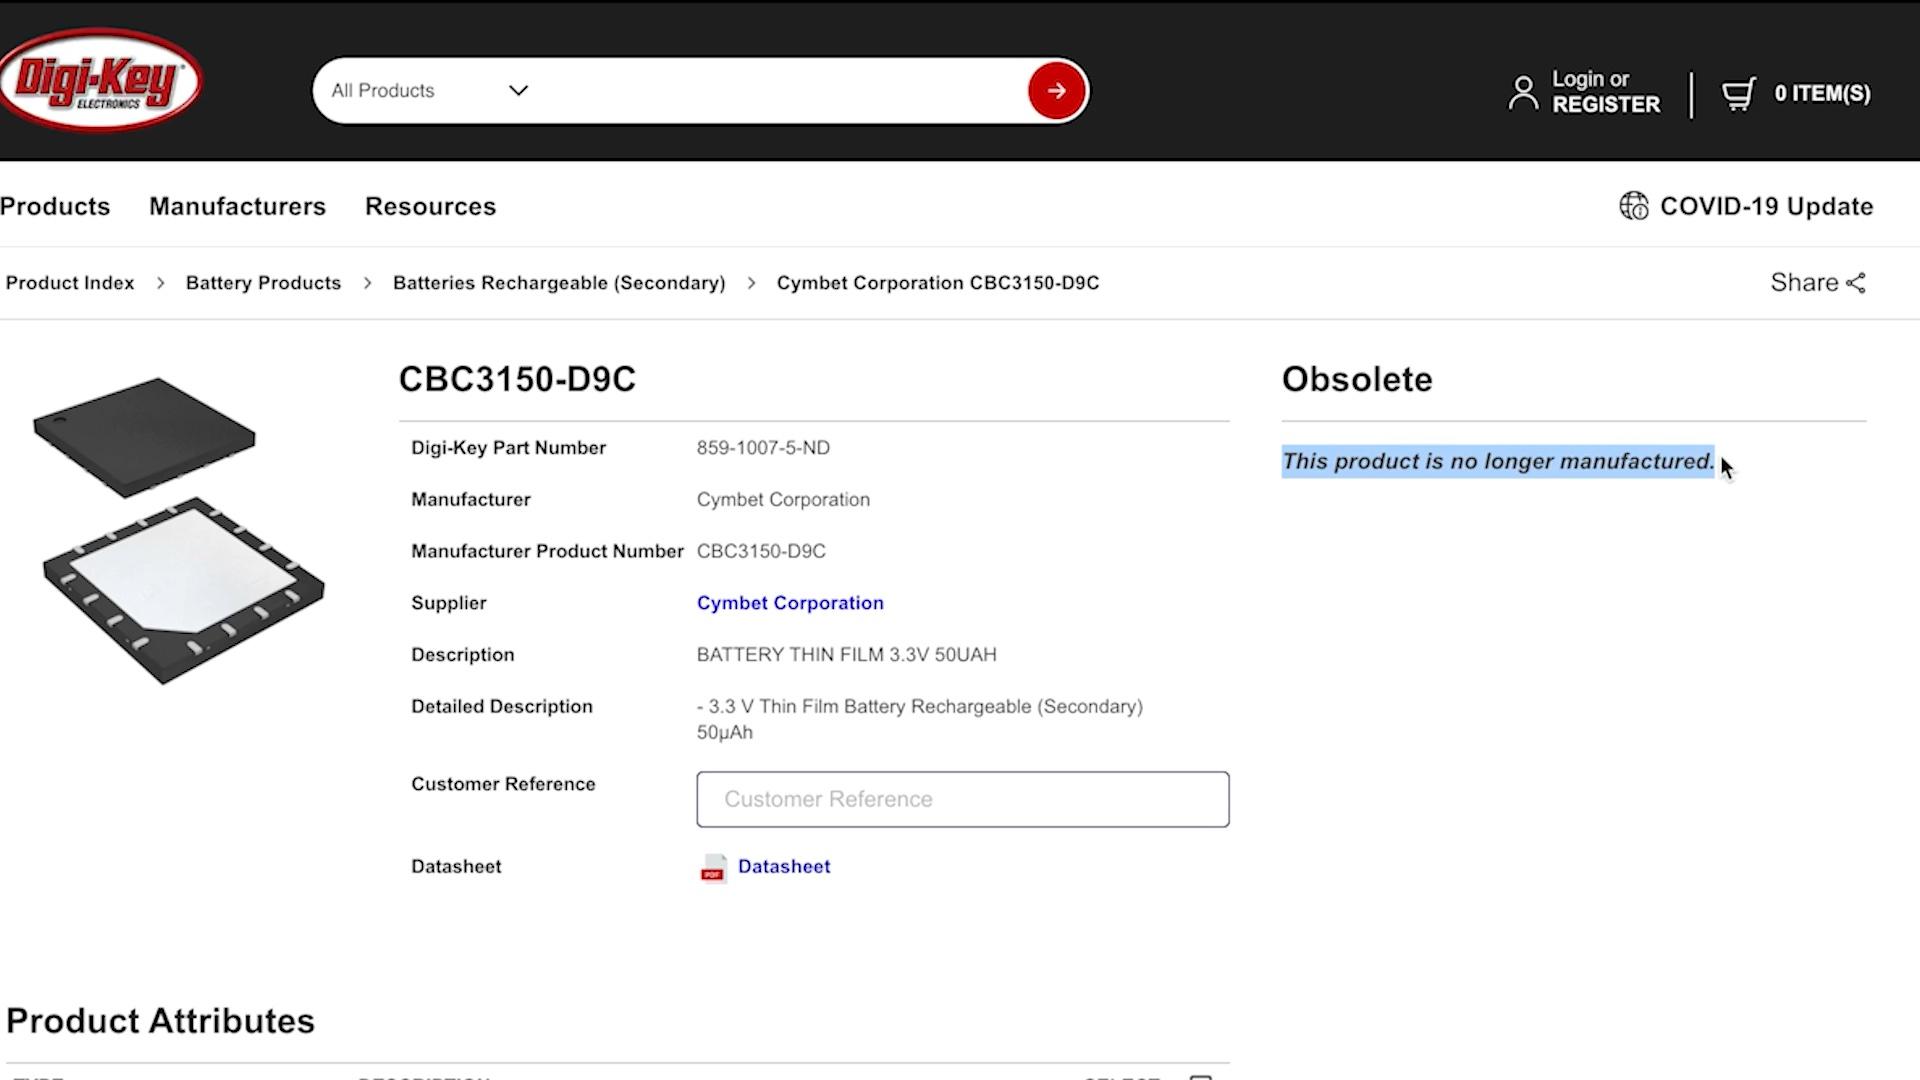This screenshot has width=1920, height=1080.
Task: Go to Product Index breadcrumb
Action: (70, 283)
